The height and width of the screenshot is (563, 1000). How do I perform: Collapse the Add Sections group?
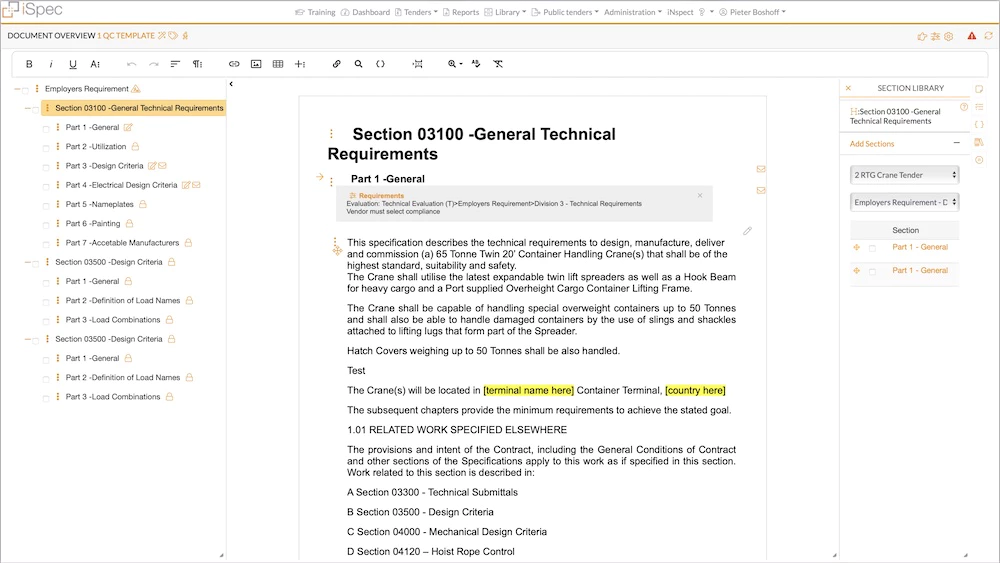point(957,143)
